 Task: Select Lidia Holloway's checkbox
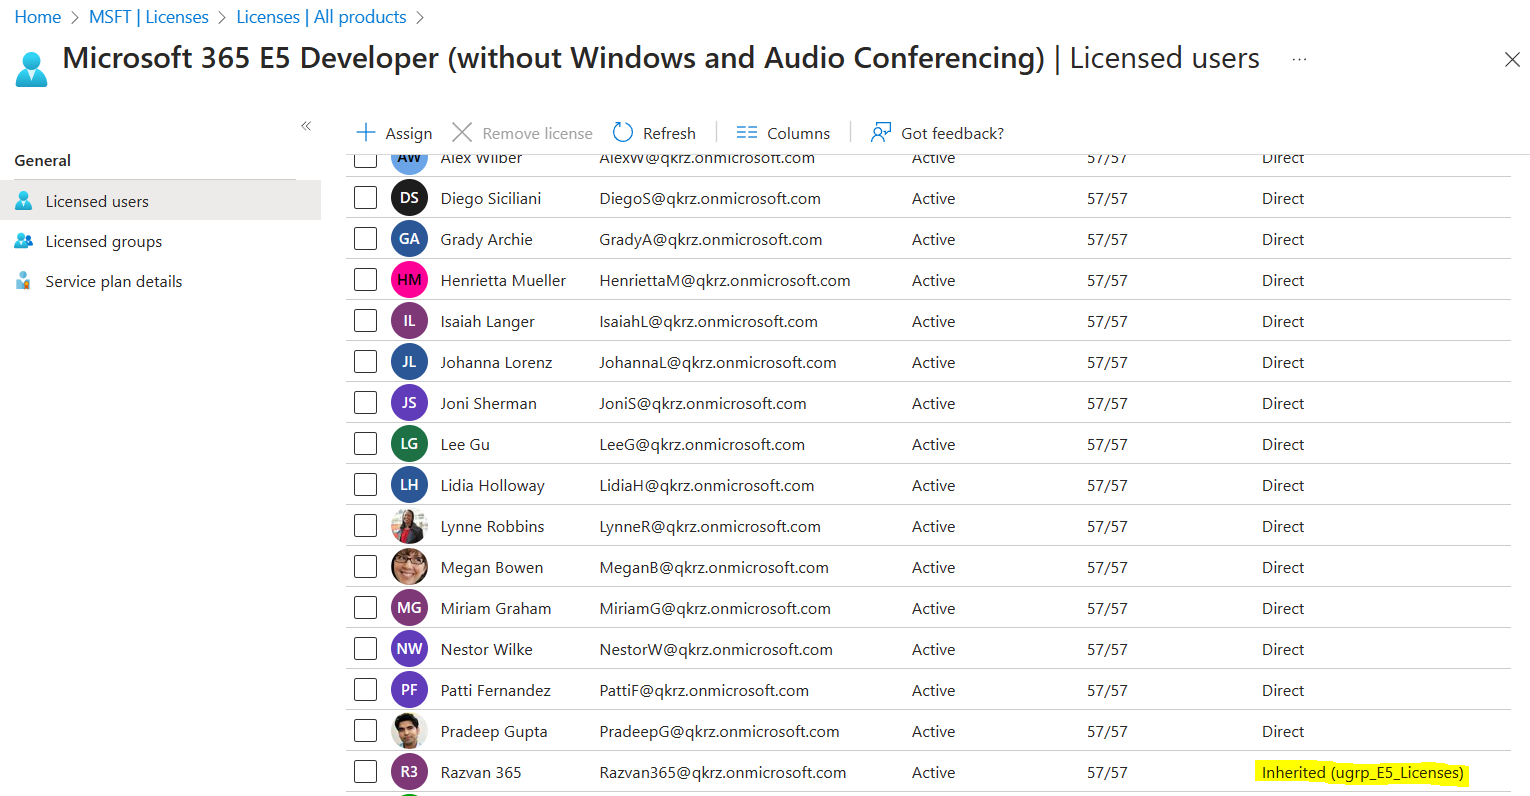click(365, 484)
